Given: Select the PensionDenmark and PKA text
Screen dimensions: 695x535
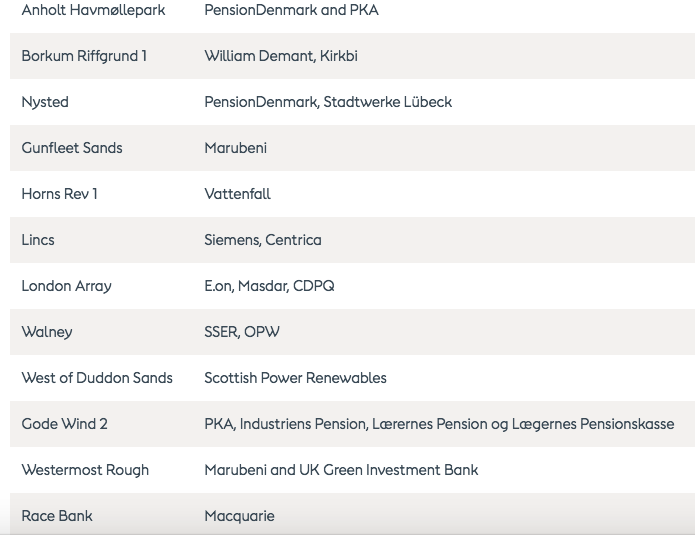Looking at the screenshot, I should (291, 10).
